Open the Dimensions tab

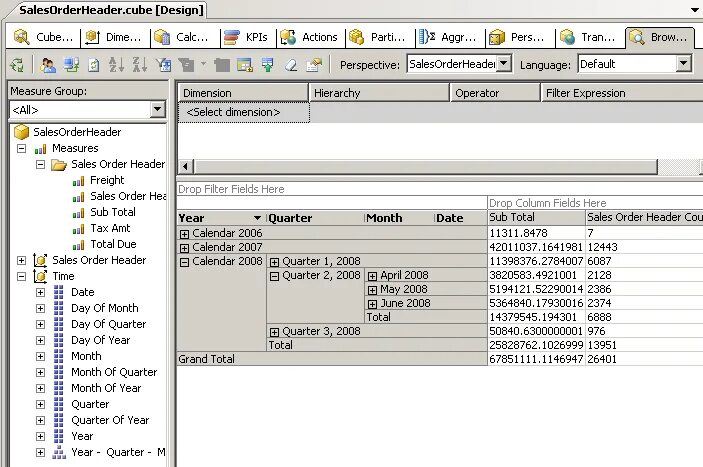[x=113, y=37]
